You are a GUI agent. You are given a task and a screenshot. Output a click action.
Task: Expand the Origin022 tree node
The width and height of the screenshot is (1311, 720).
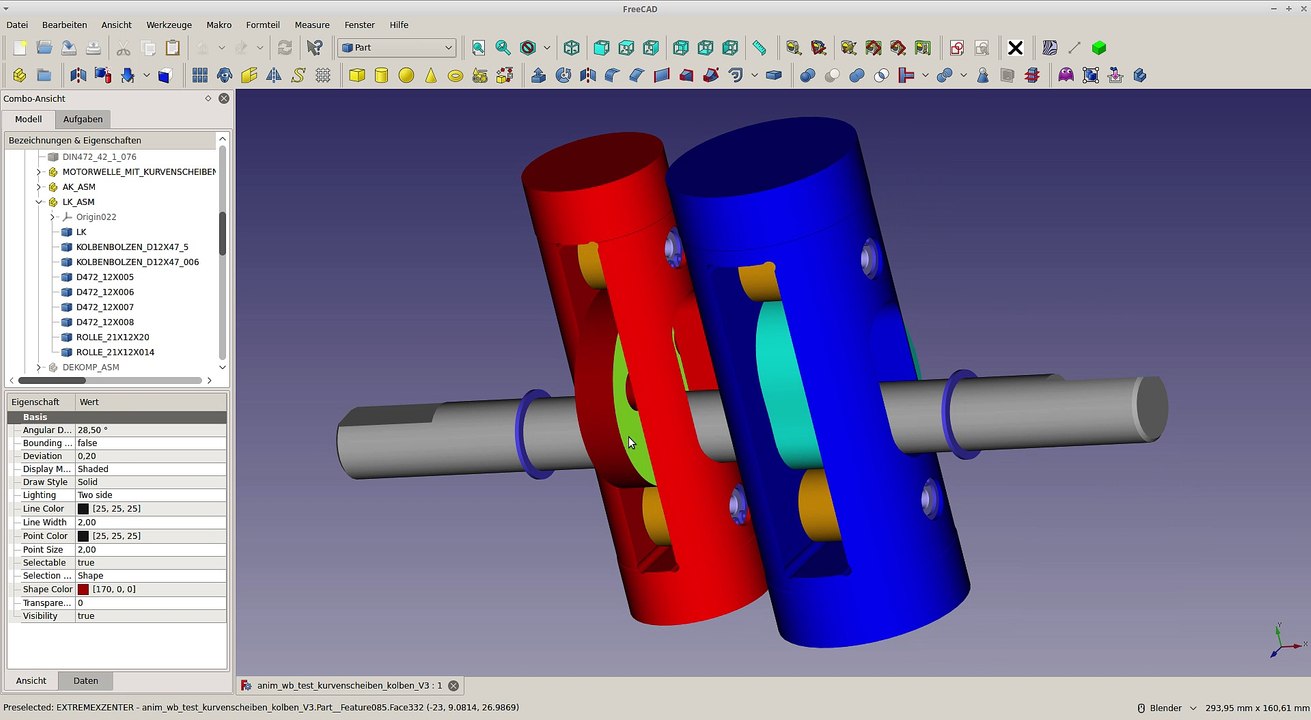53,217
